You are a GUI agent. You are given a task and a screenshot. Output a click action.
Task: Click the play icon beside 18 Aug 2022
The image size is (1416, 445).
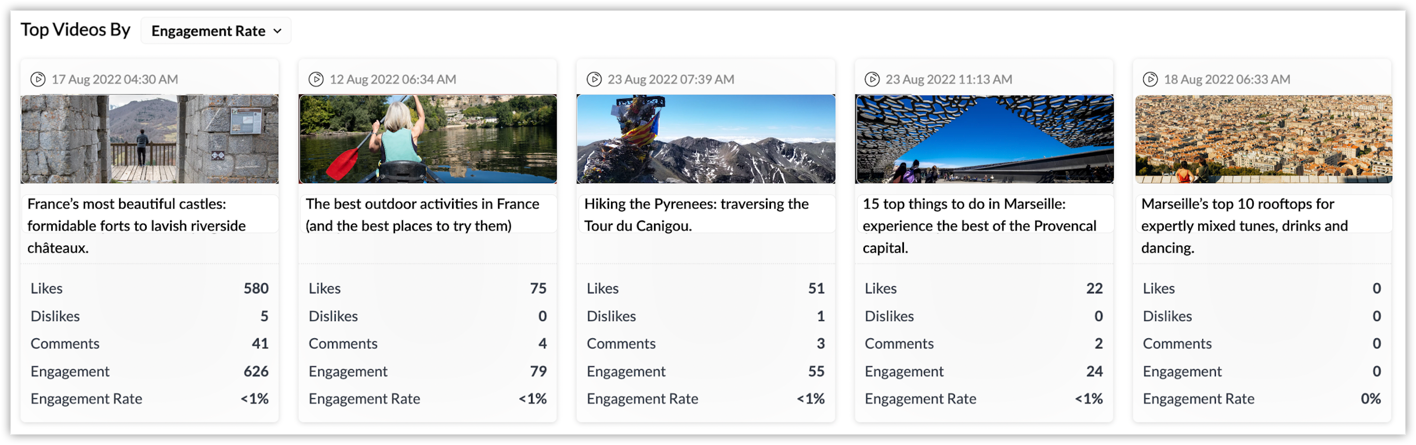pyautogui.click(x=1150, y=79)
